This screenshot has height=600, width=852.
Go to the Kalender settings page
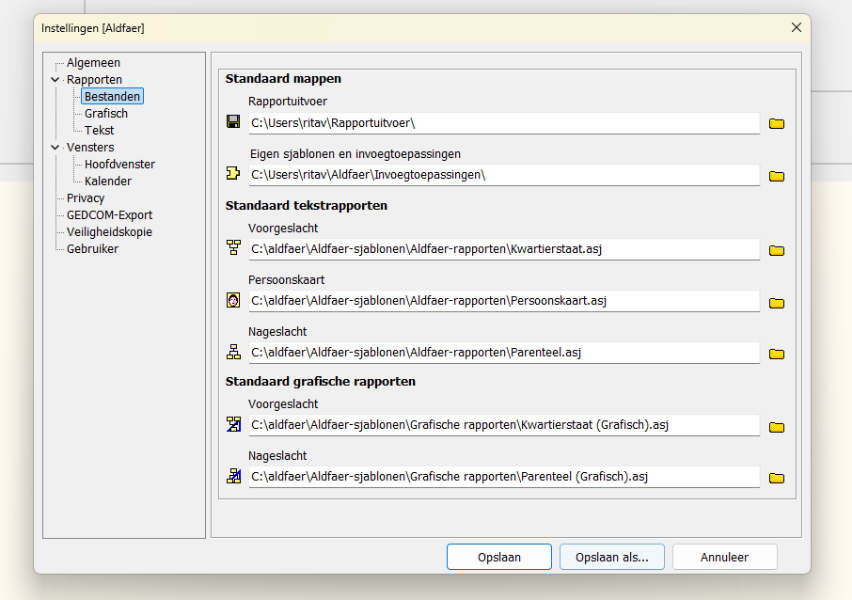108,181
